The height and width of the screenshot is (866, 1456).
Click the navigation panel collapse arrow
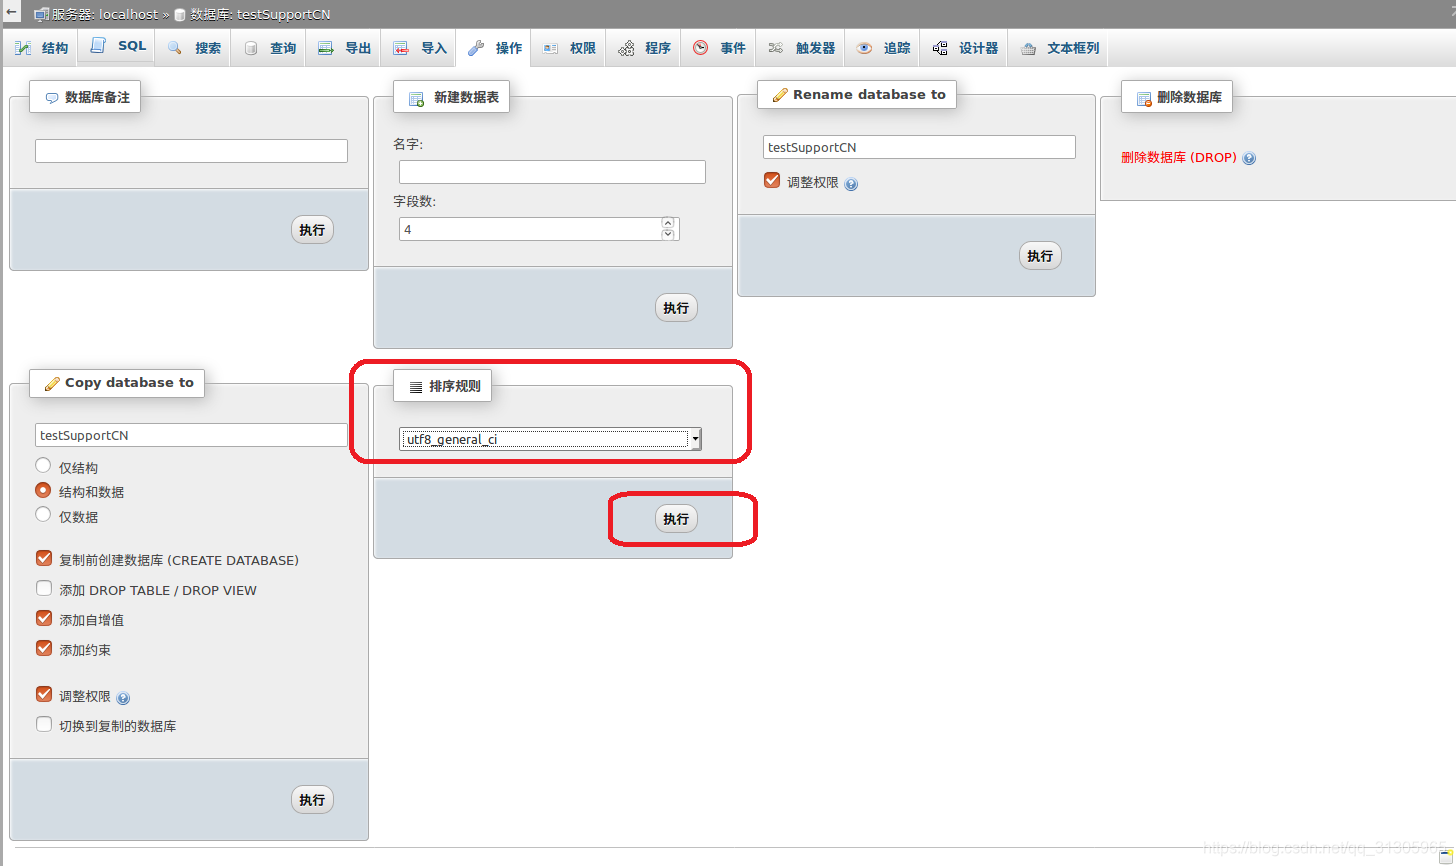tap(12, 13)
